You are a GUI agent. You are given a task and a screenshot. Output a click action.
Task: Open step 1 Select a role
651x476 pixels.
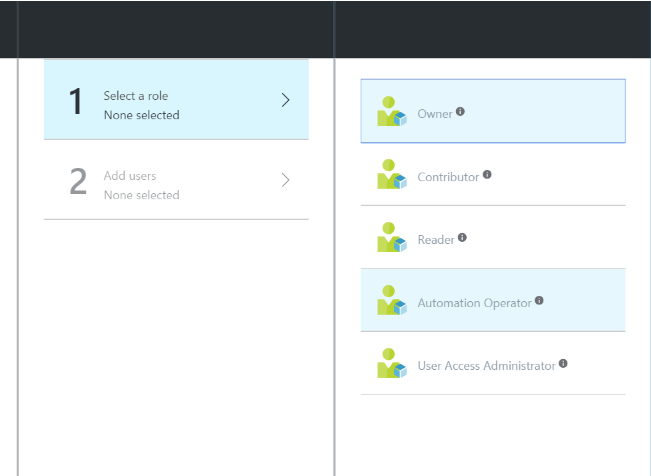[176, 100]
